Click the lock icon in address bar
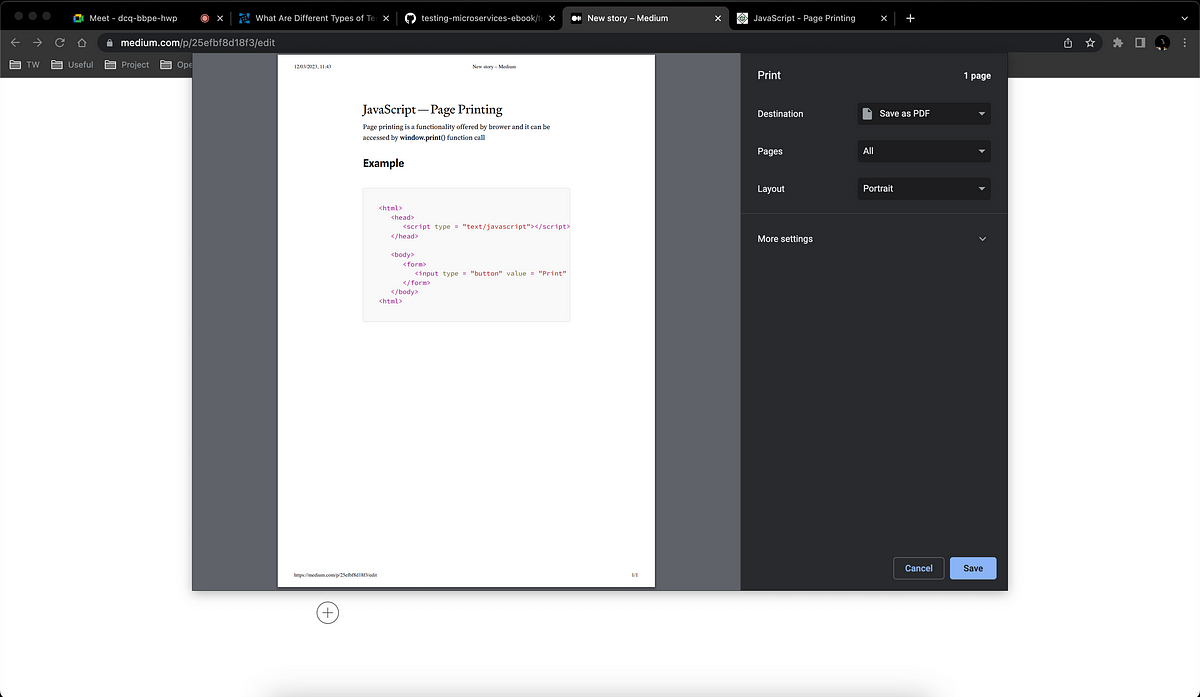The image size is (1200, 697). tap(110, 43)
